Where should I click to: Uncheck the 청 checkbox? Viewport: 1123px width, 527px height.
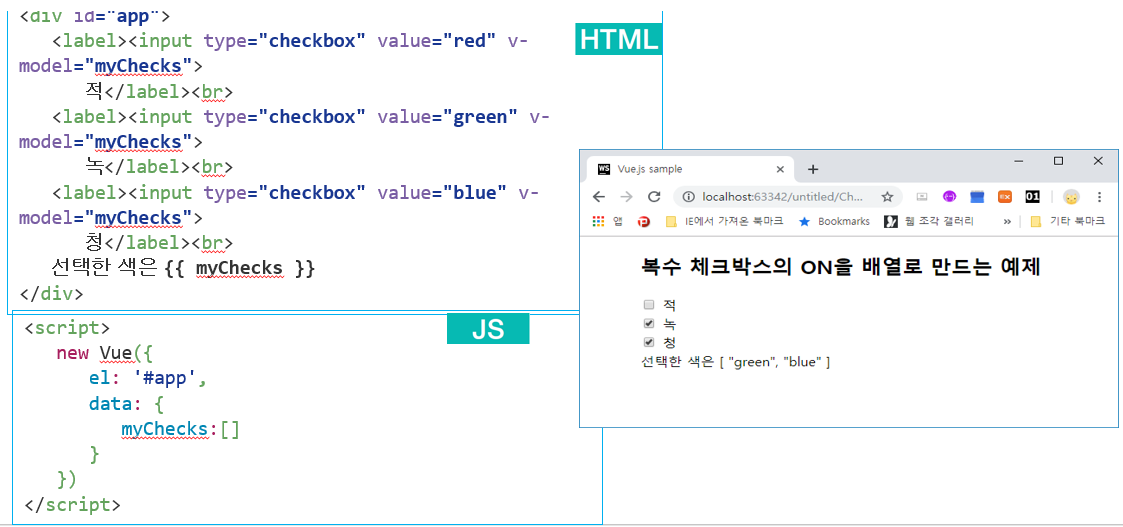(x=649, y=342)
